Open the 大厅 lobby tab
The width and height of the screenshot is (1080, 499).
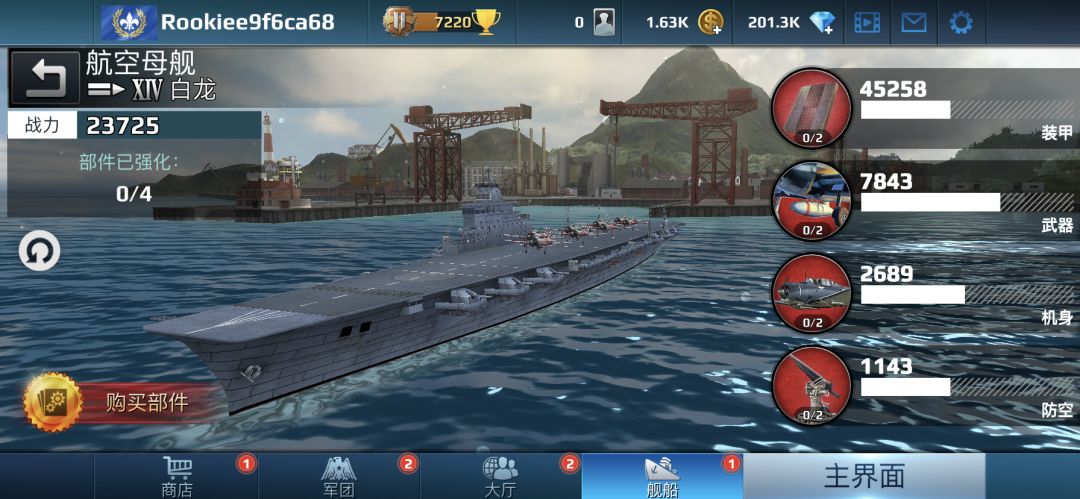(501, 476)
